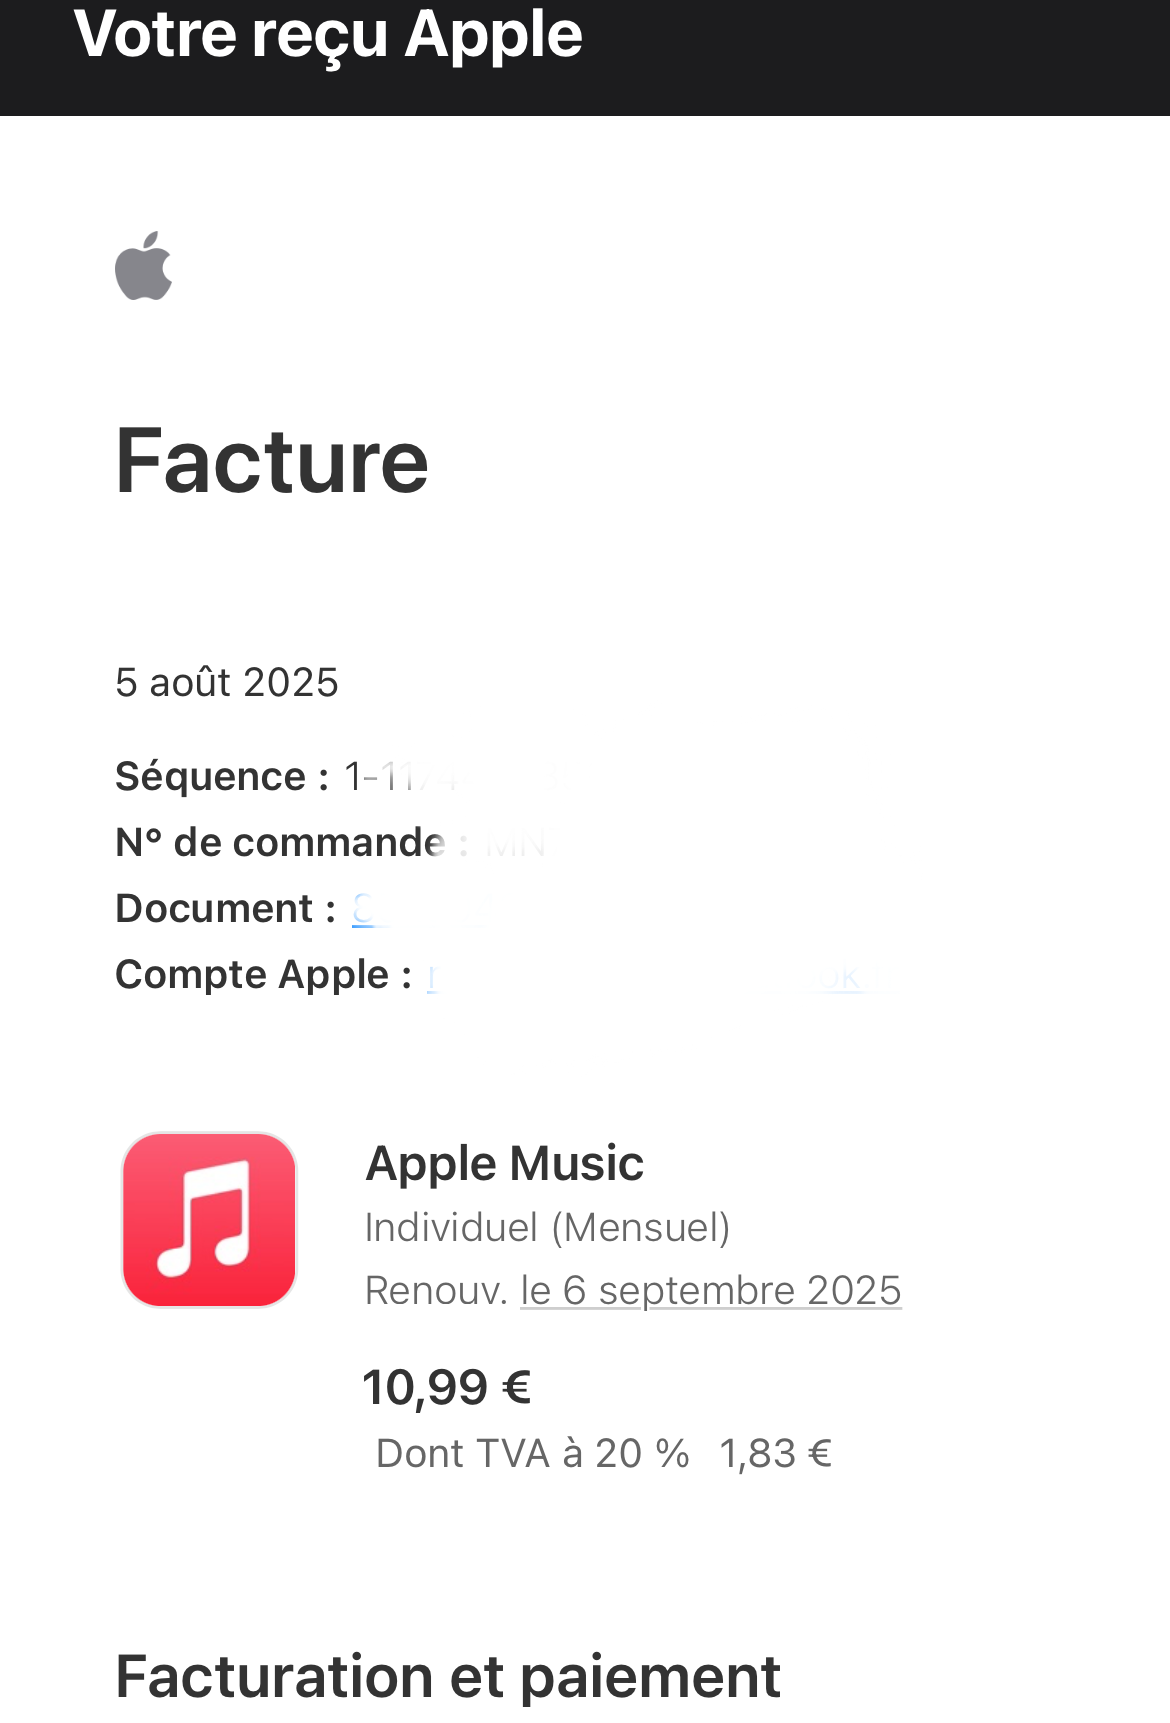Click the 'Dont TVA à 20 %' text
This screenshot has width=1170, height=1723.
pos(532,1454)
